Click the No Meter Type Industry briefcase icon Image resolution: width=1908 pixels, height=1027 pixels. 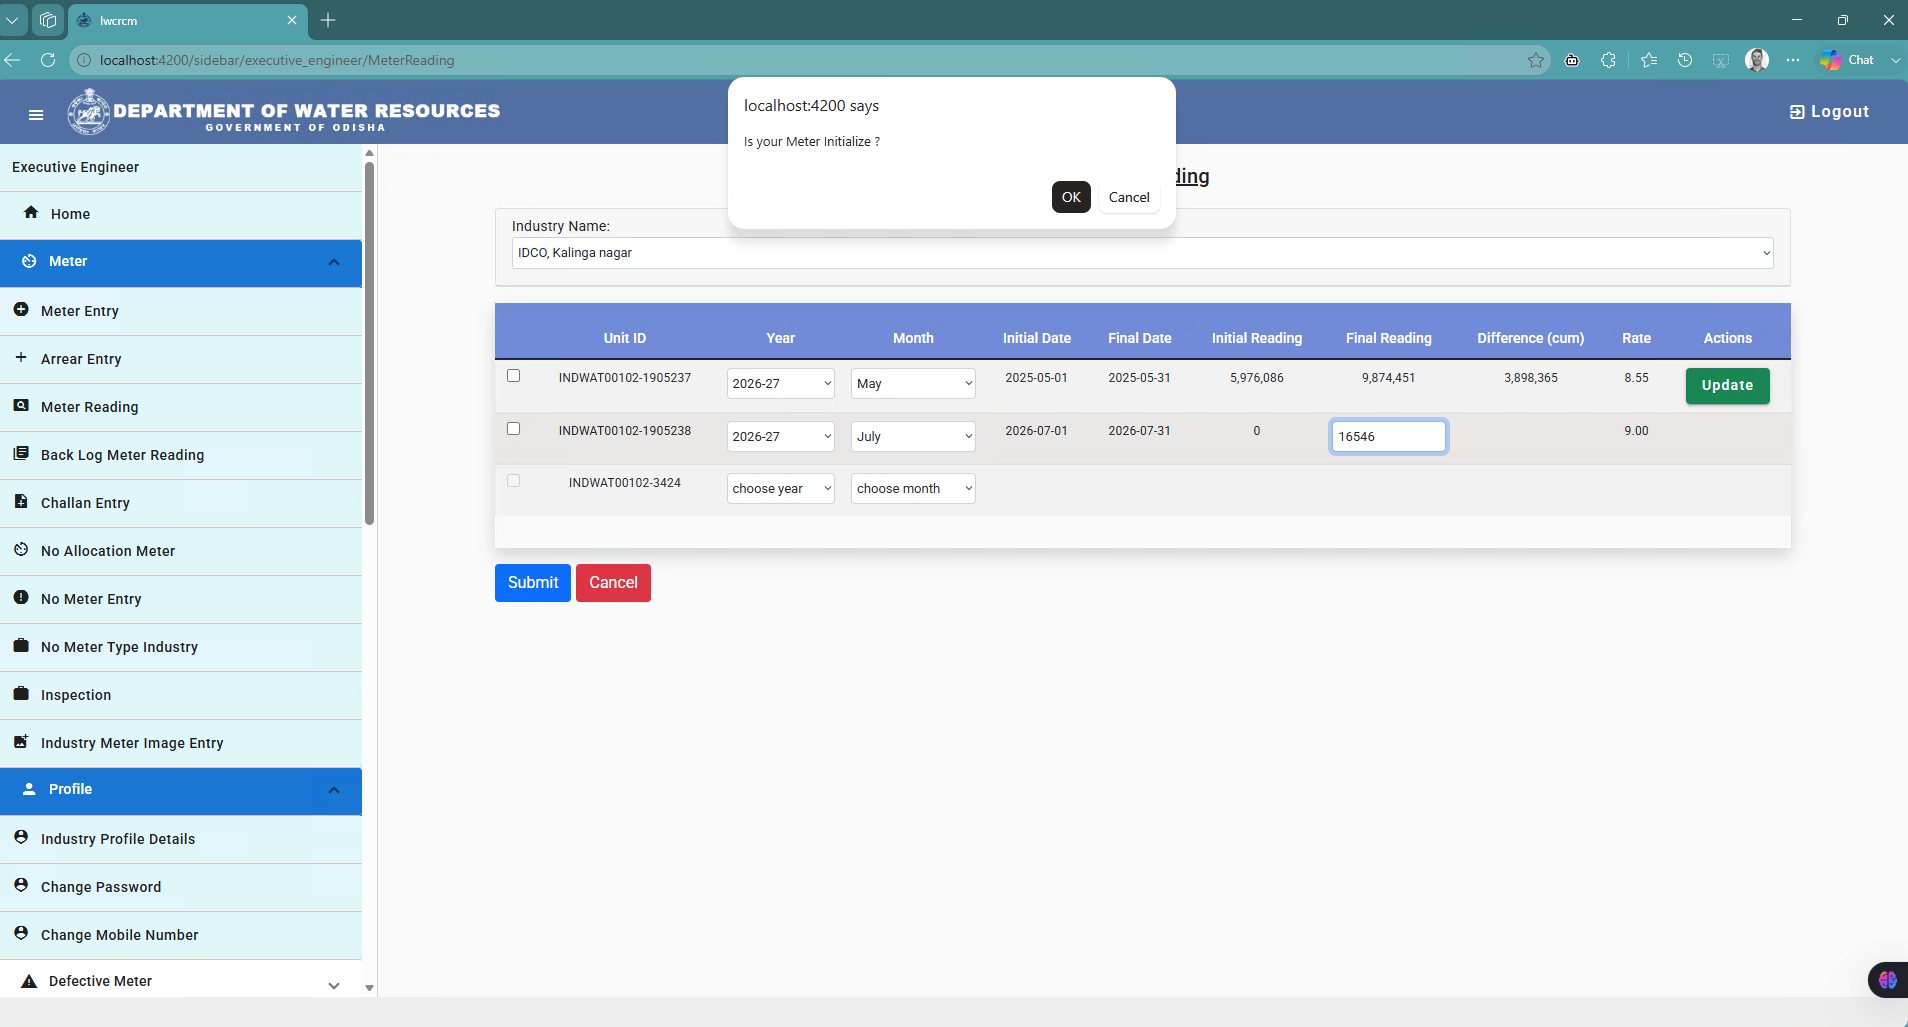coord(21,645)
